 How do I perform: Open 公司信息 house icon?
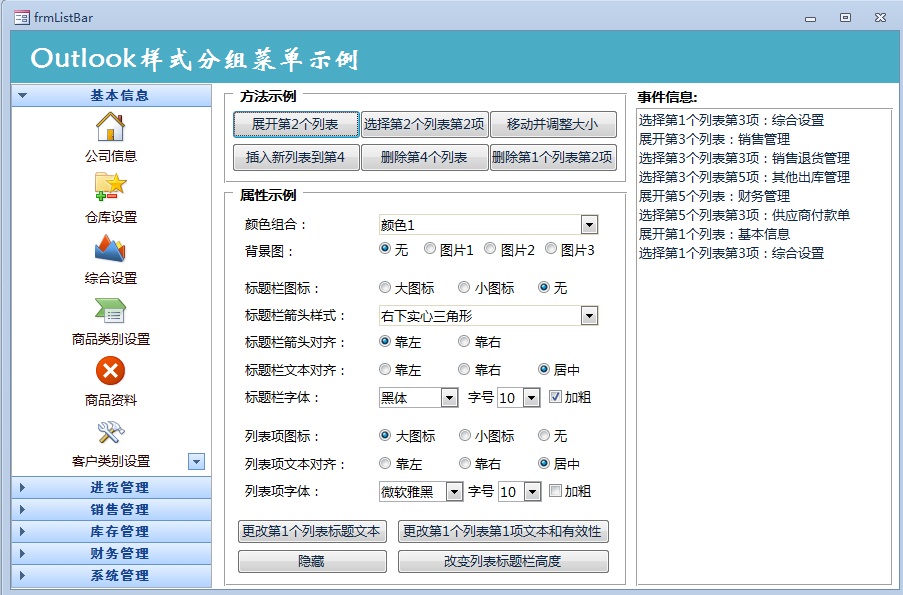tap(111, 127)
